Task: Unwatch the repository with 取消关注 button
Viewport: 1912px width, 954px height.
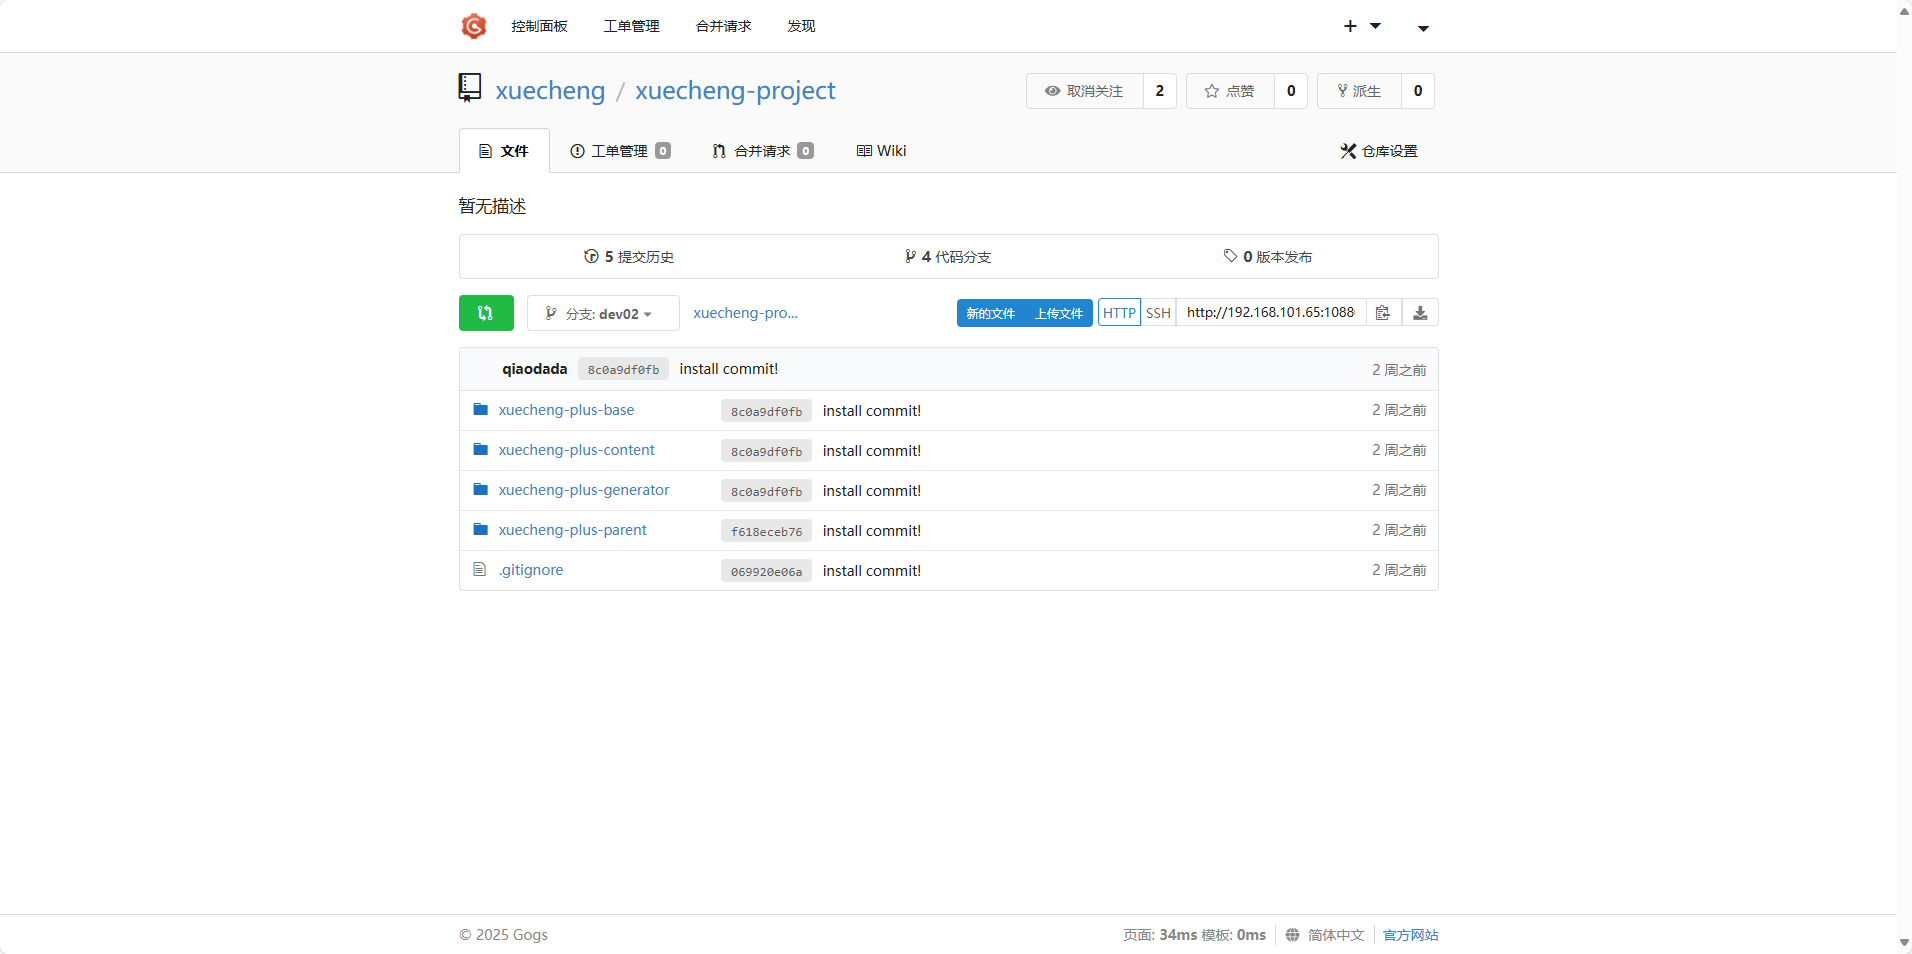Action: [1085, 91]
